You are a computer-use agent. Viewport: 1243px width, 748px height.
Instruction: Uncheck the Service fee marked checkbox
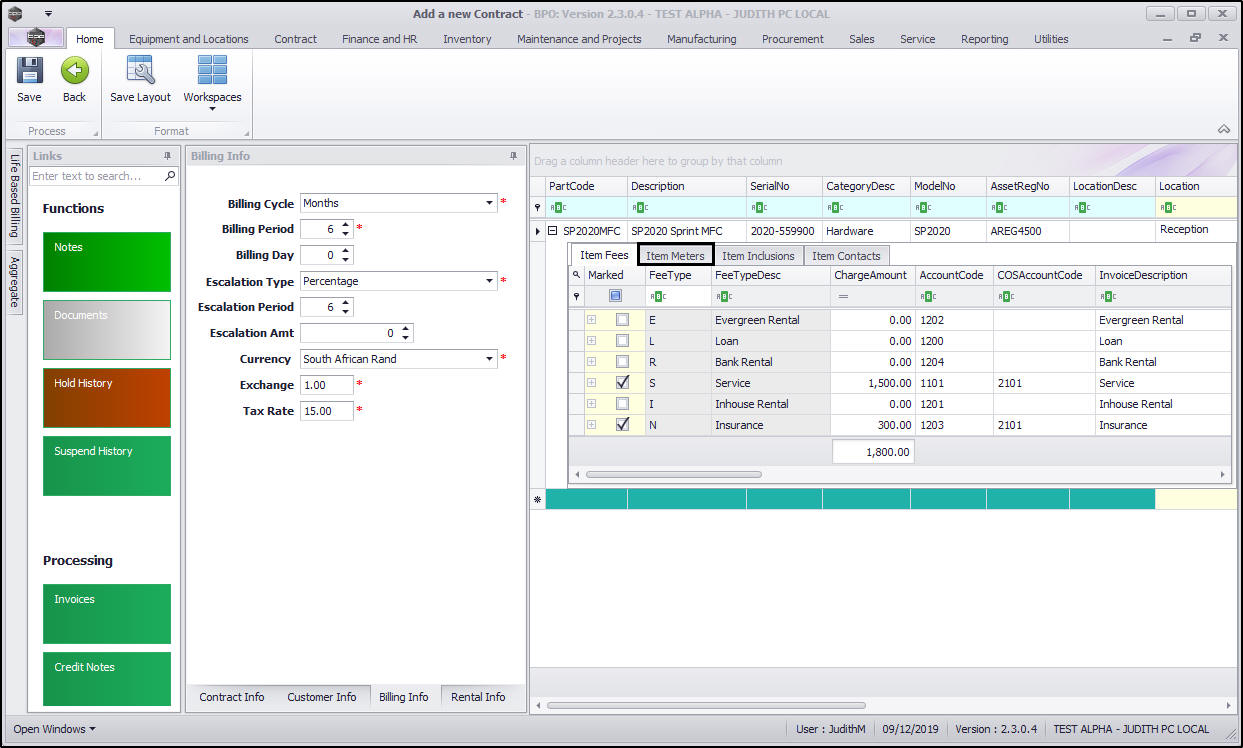(x=622, y=383)
